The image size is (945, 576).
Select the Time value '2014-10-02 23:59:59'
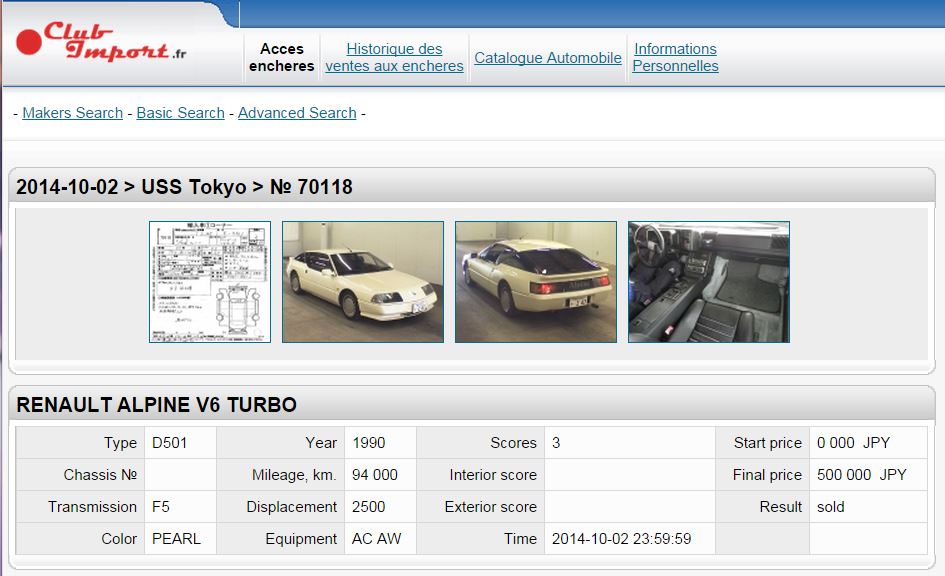coord(621,539)
